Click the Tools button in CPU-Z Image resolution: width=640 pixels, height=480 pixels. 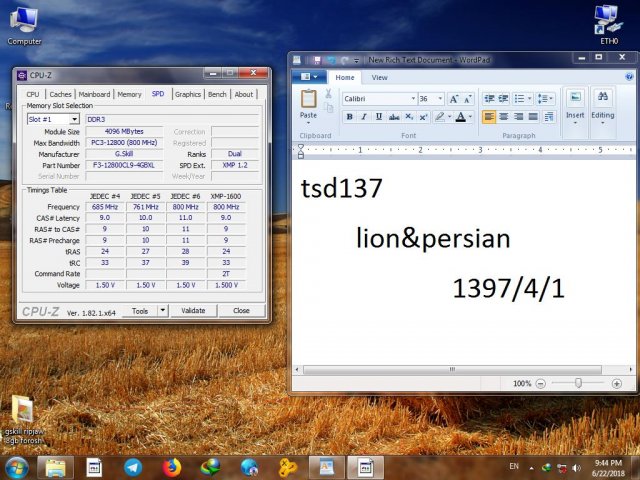(140, 311)
